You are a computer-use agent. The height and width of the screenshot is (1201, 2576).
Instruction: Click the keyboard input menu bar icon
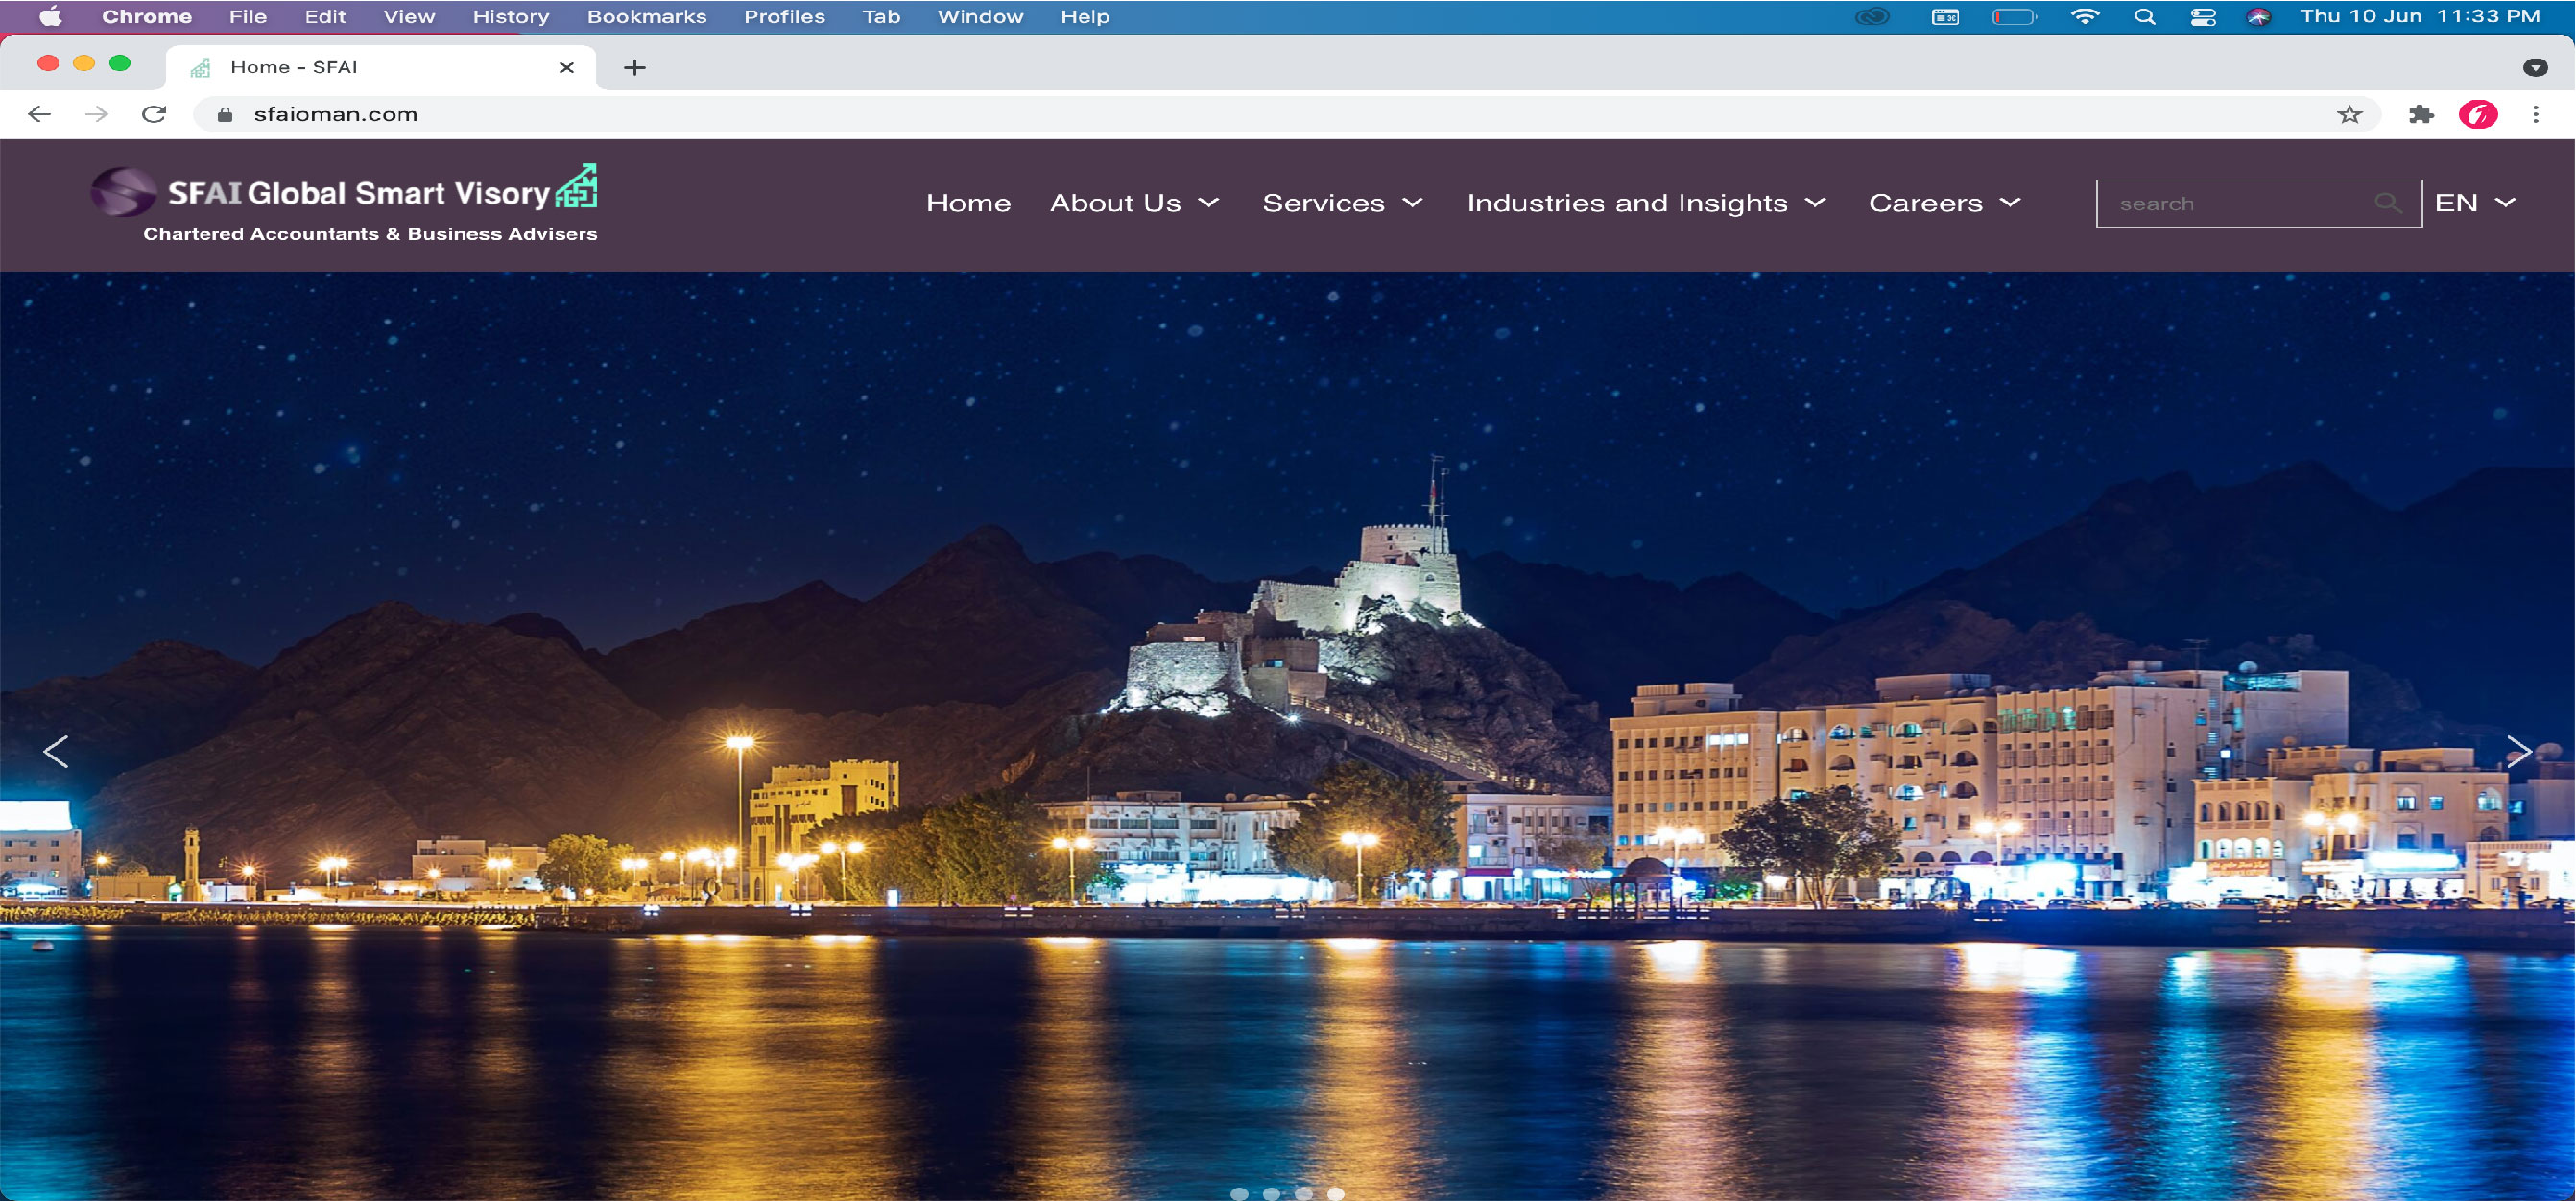1945,16
